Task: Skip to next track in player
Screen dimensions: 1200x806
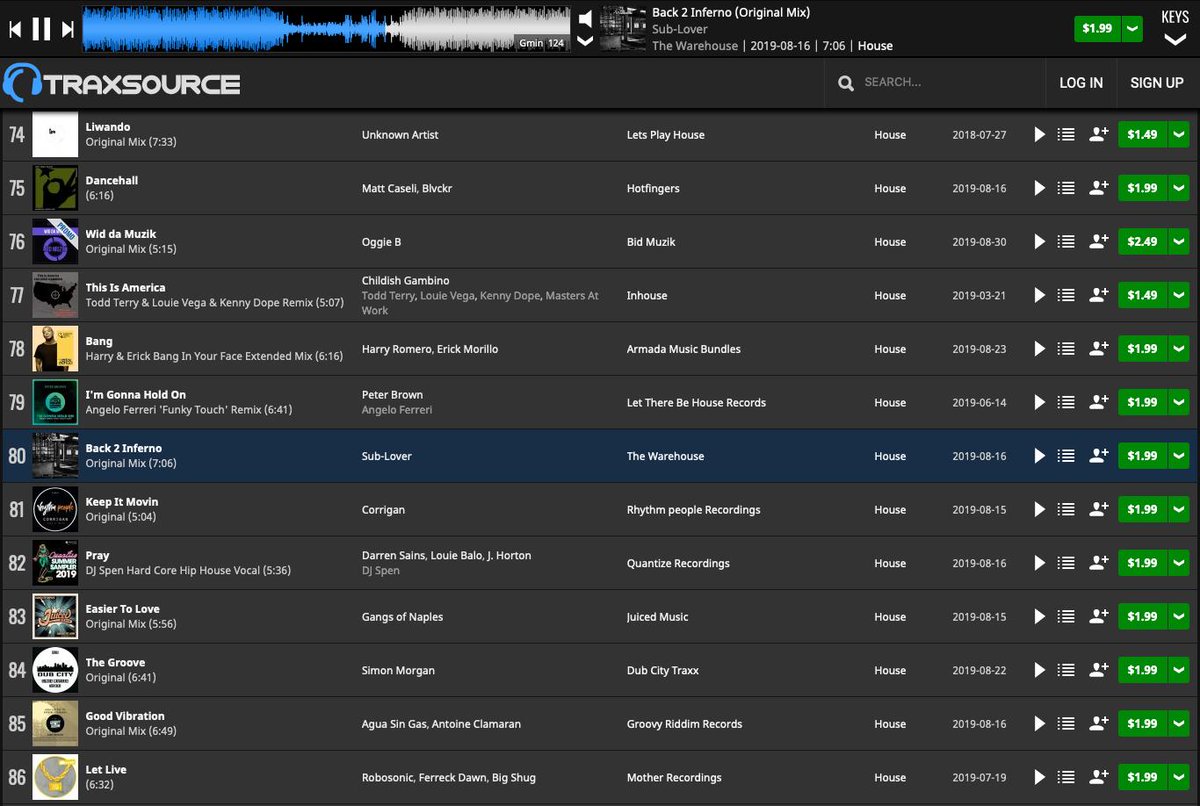Action: (67, 29)
